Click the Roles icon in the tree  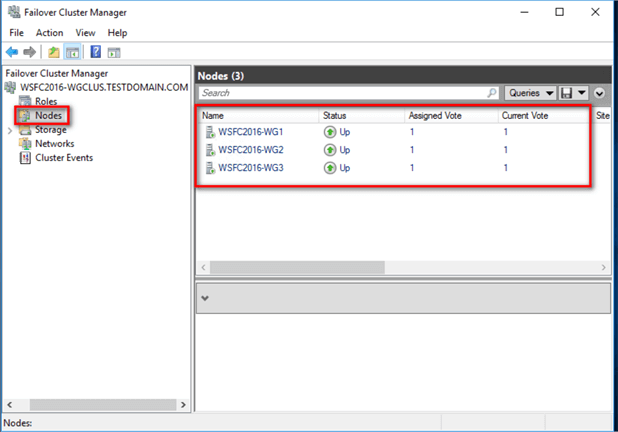[25, 101]
